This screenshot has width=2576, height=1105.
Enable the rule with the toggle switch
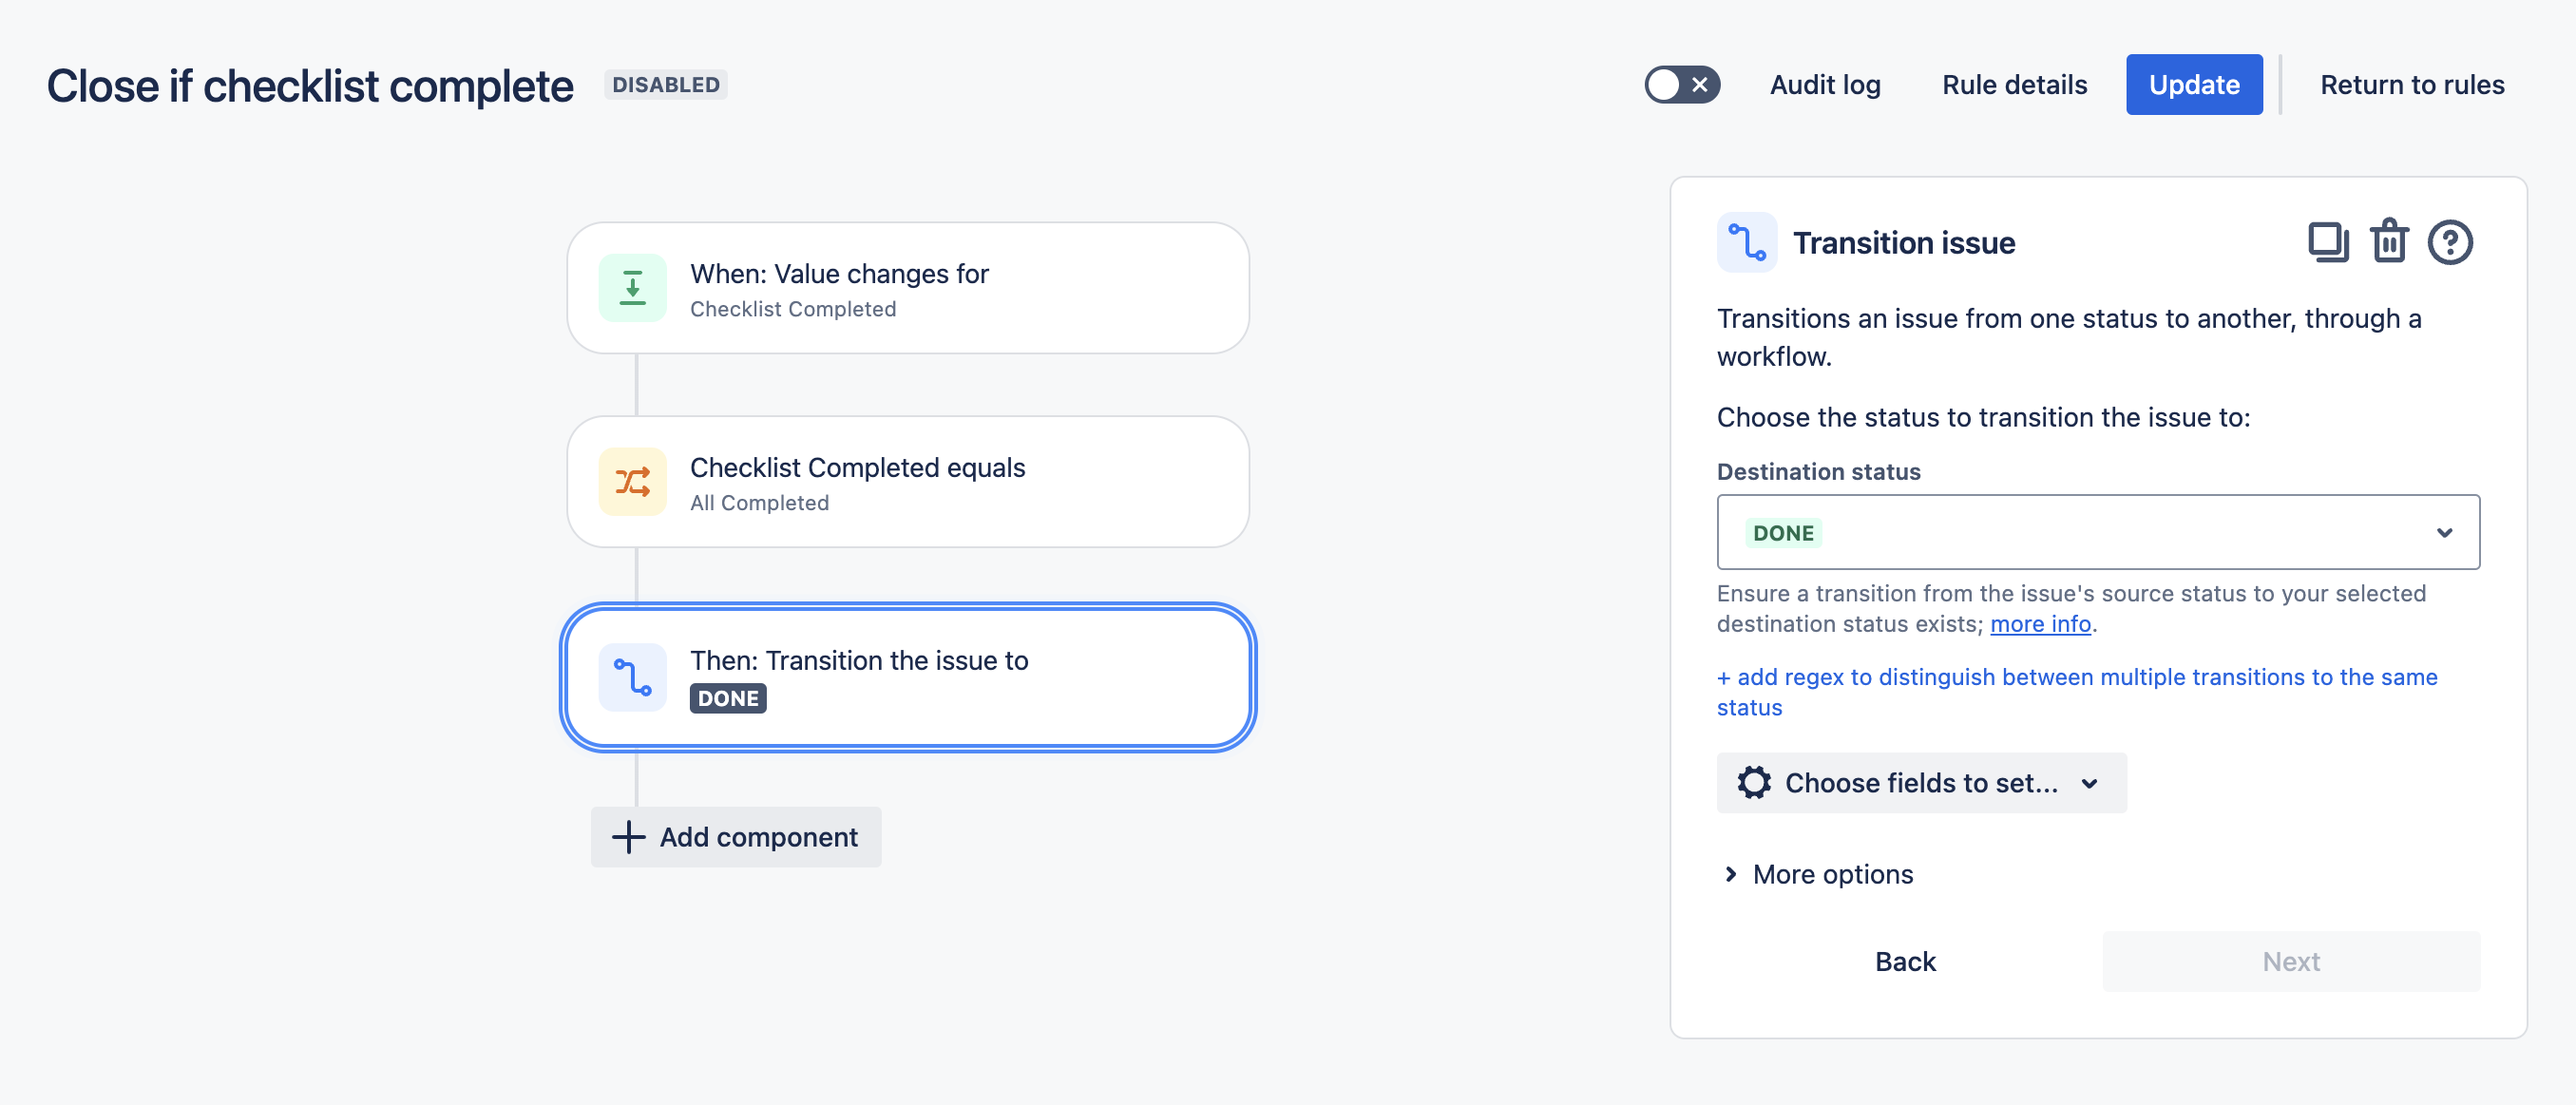point(1682,85)
